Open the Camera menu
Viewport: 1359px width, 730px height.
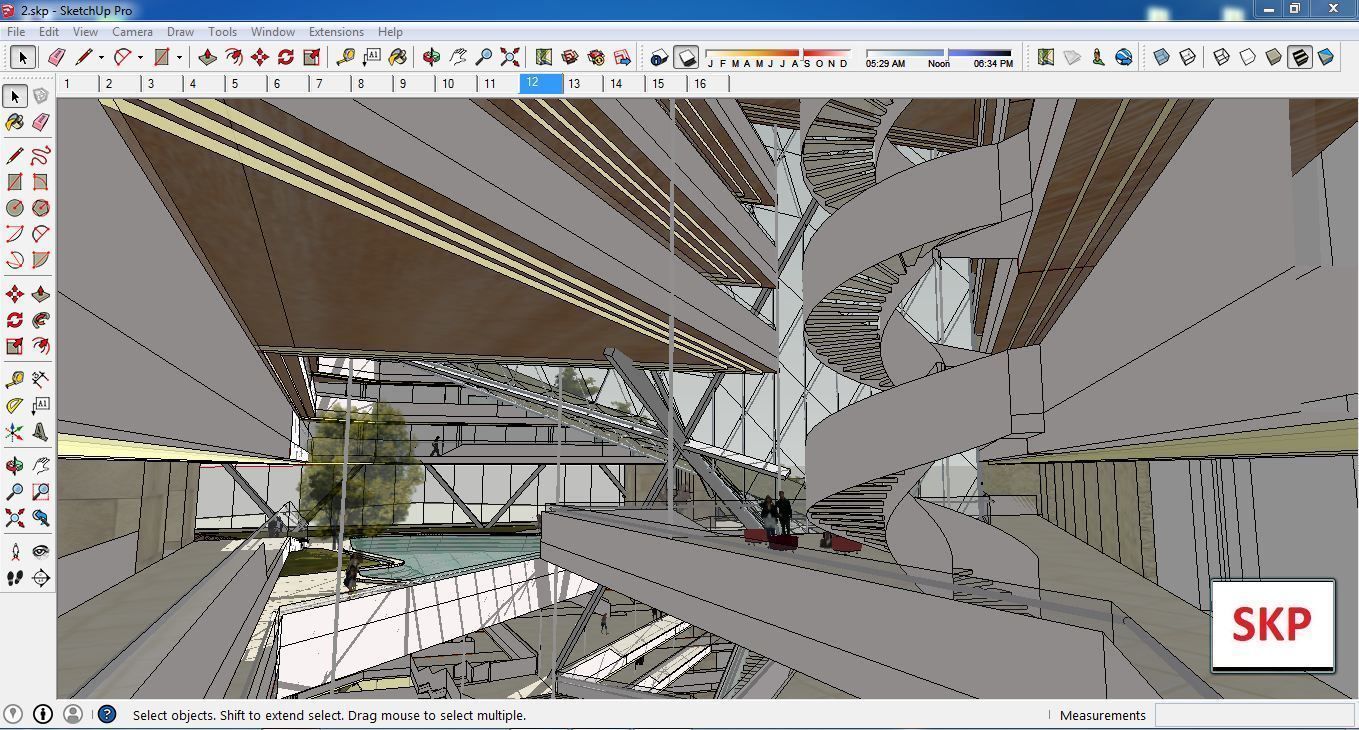point(132,31)
